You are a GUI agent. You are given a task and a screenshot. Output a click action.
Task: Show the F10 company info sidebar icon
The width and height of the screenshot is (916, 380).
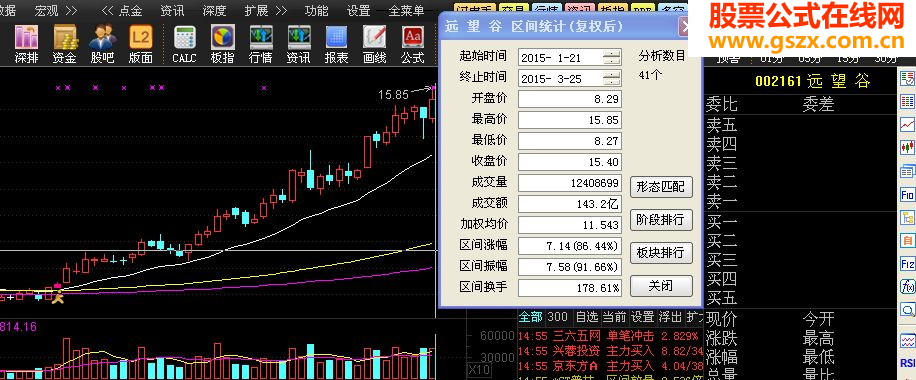click(908, 194)
